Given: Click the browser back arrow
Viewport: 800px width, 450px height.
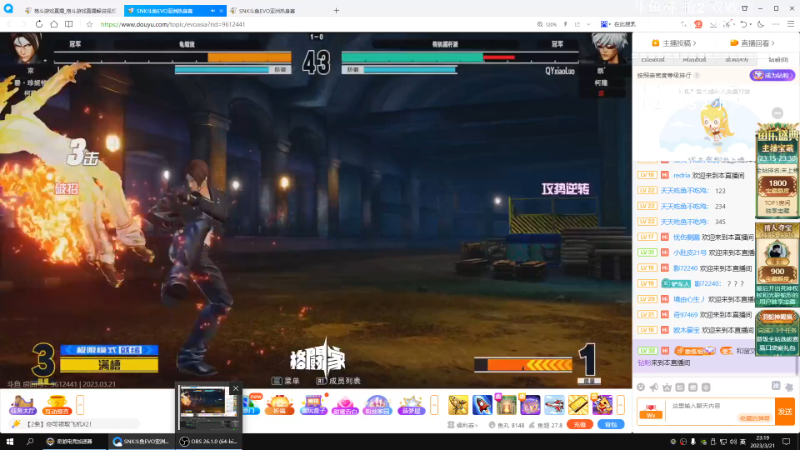Looking at the screenshot, I should click(x=9, y=24).
